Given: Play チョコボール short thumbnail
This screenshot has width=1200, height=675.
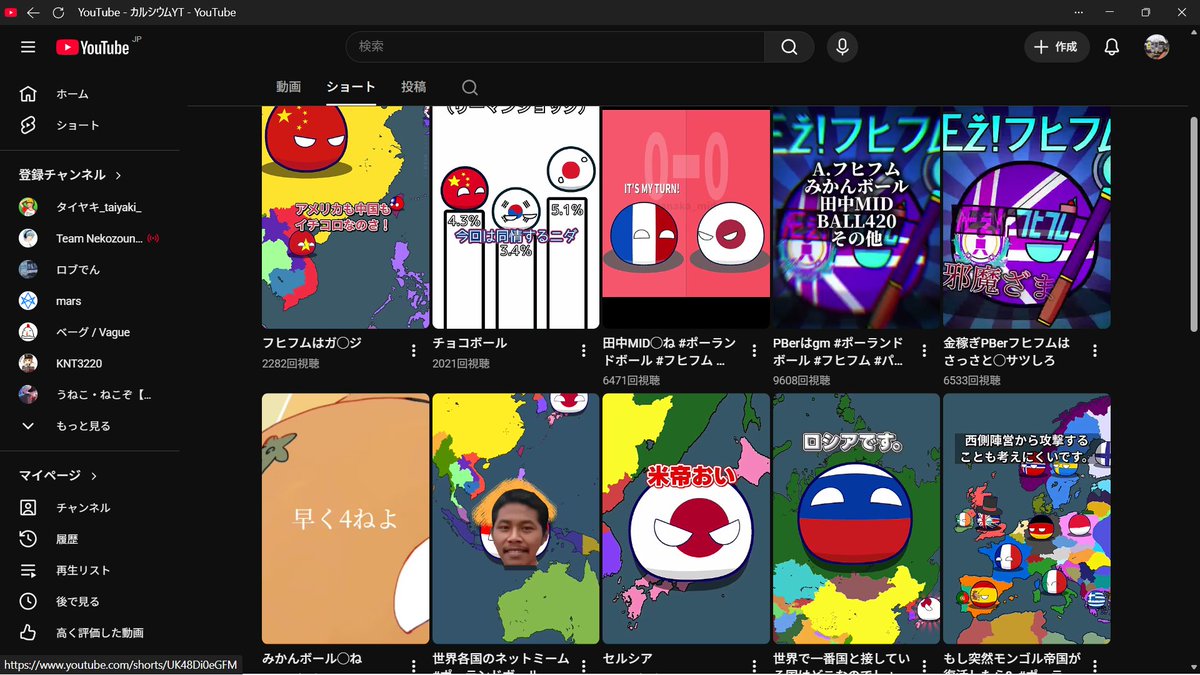Looking at the screenshot, I should 516,217.
